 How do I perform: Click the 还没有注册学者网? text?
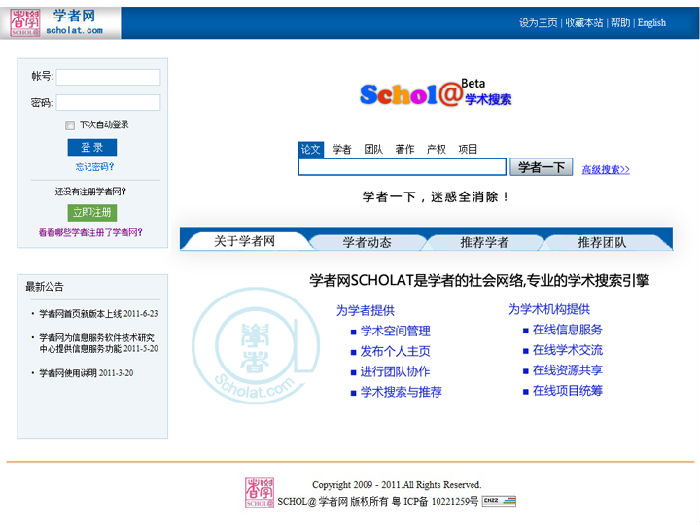90,192
